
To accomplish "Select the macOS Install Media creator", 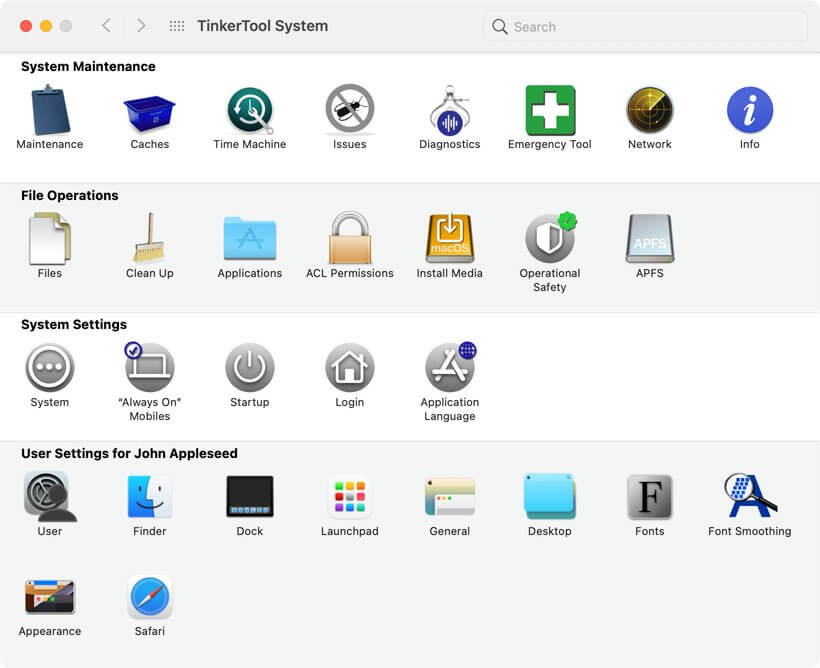I will tap(449, 240).
